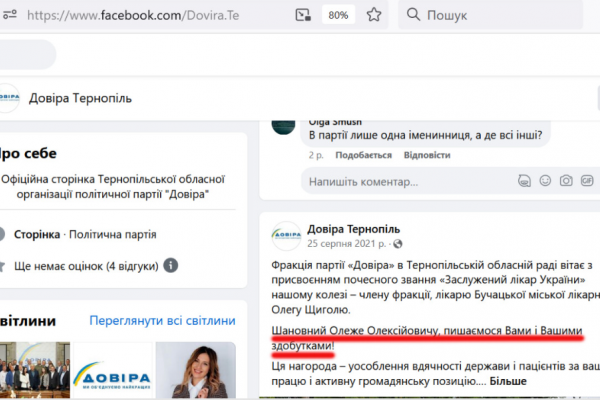Insert an avatar sticker in the comment
The width and height of the screenshot is (600, 400).
point(524,180)
